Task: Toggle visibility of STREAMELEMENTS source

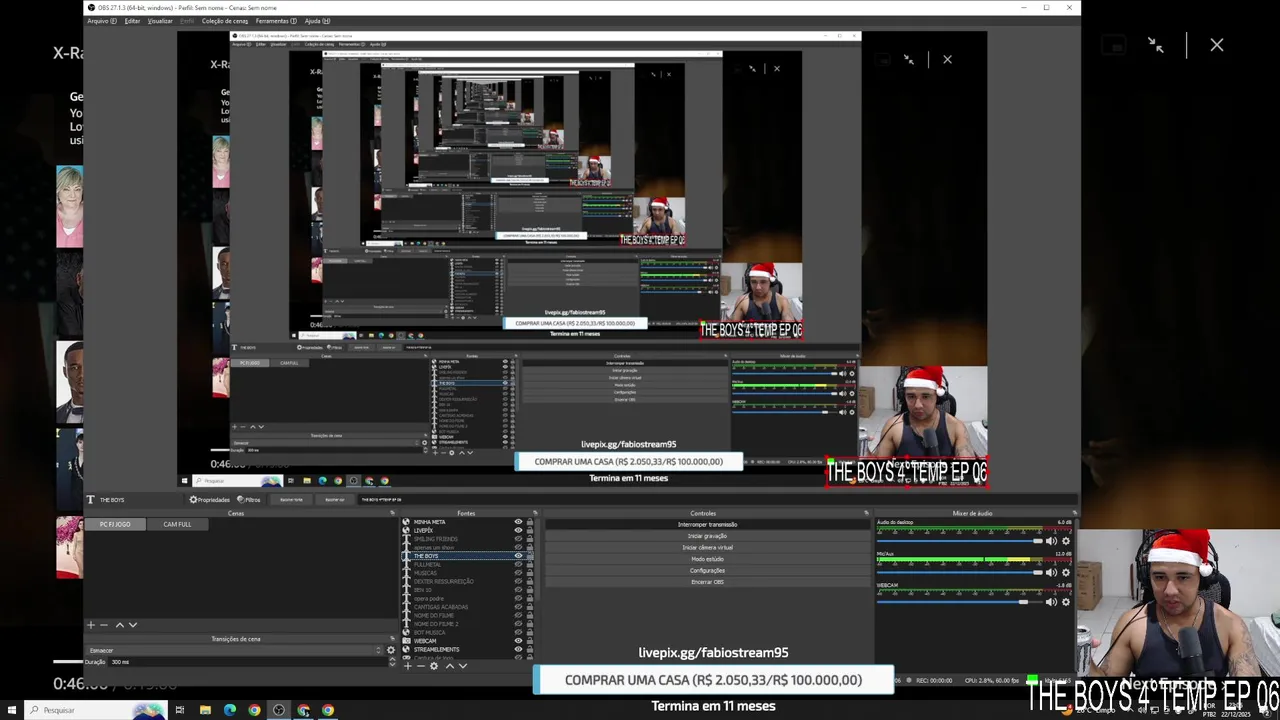Action: (518, 649)
